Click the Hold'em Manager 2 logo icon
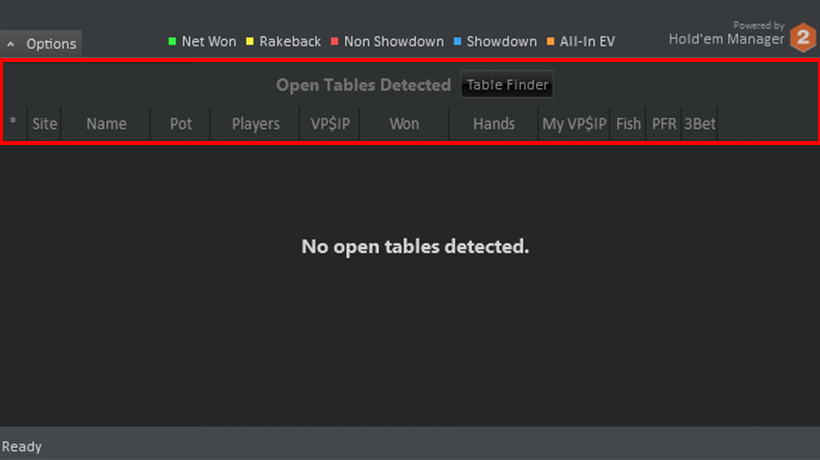The image size is (820, 460). [x=803, y=37]
